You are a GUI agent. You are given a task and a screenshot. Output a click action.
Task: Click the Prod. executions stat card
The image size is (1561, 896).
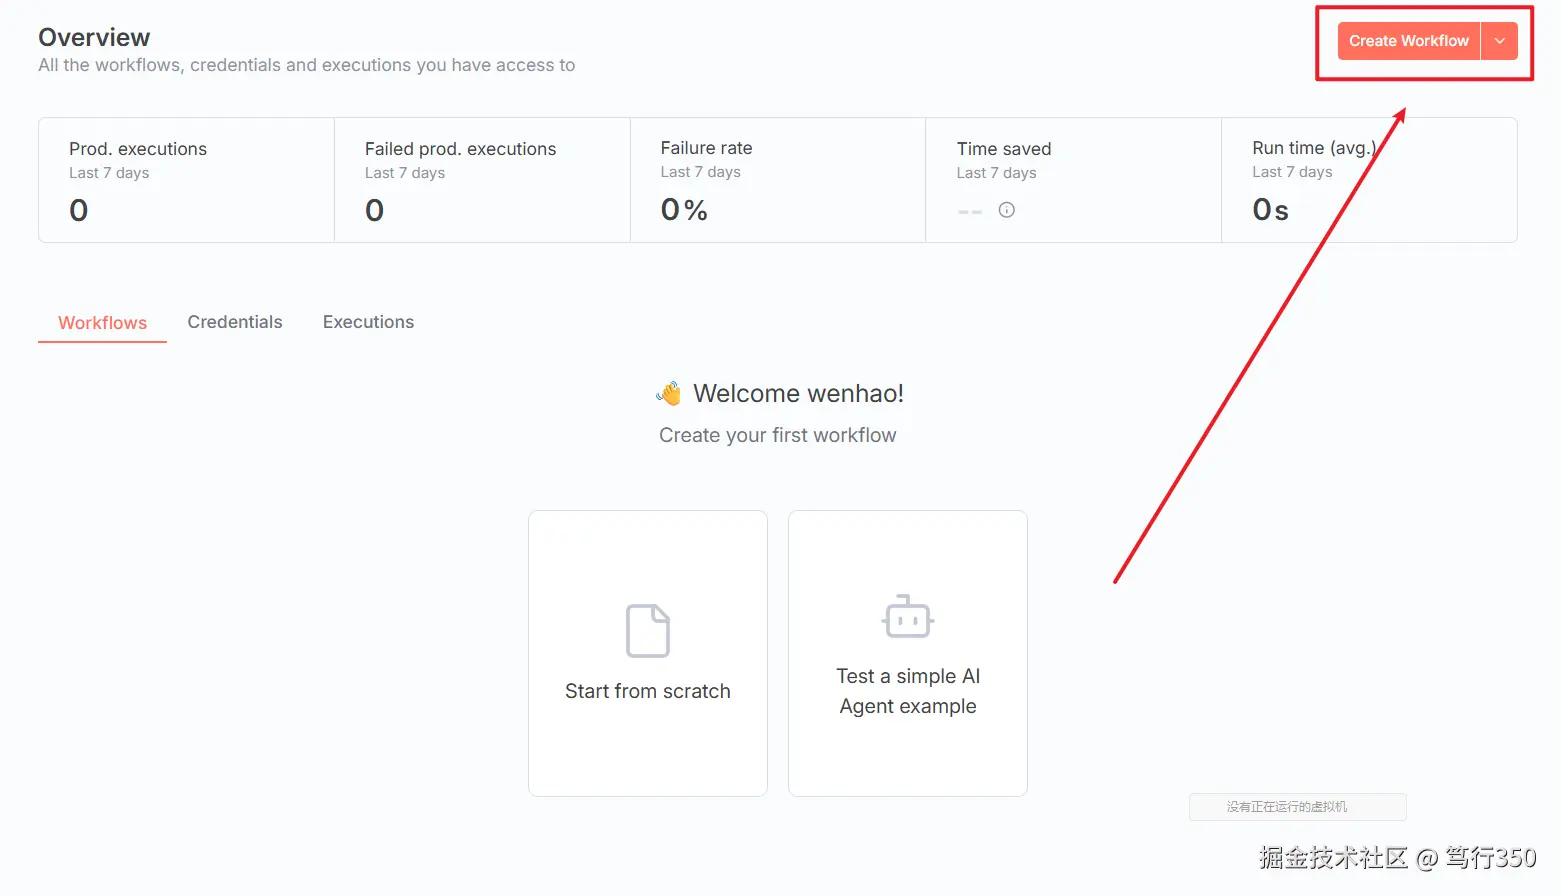tap(186, 180)
